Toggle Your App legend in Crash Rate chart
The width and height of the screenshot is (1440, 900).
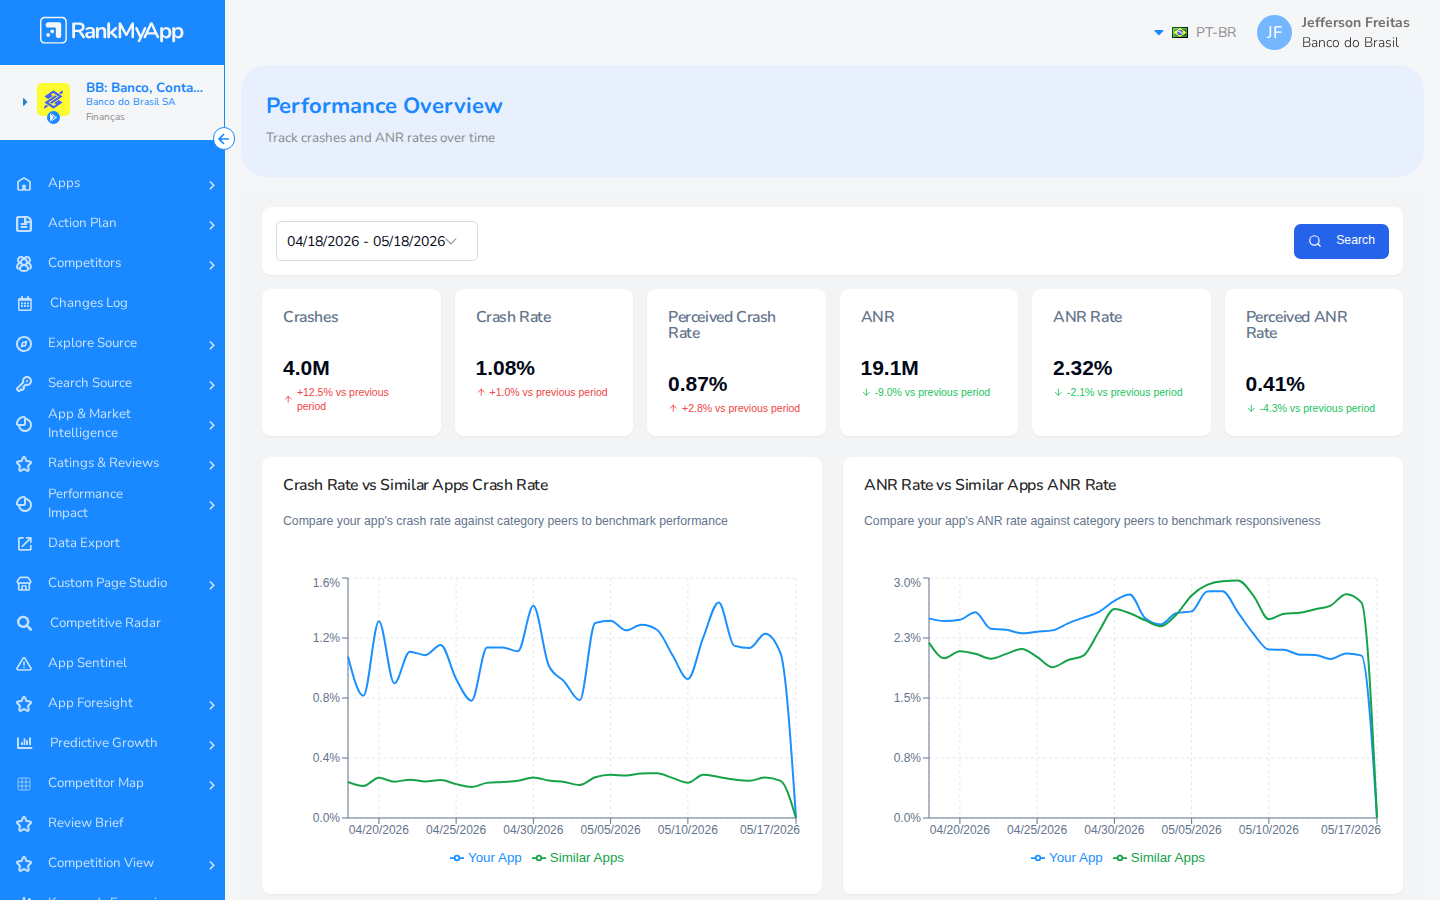point(486,858)
